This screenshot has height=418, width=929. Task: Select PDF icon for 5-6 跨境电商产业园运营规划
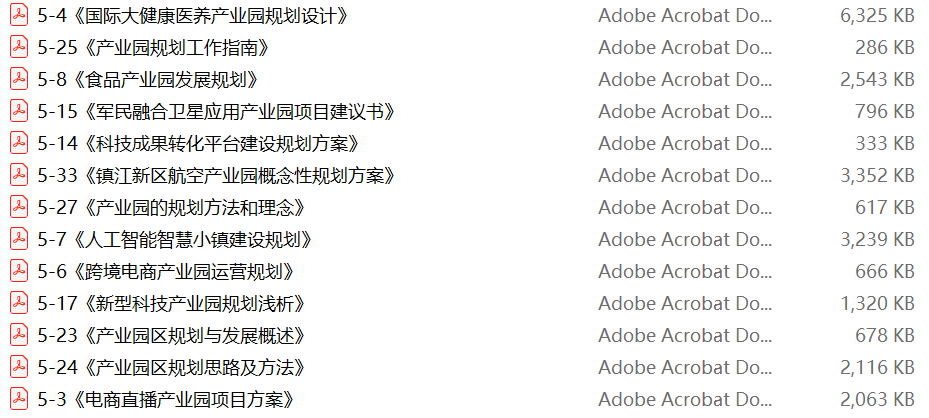[19, 271]
